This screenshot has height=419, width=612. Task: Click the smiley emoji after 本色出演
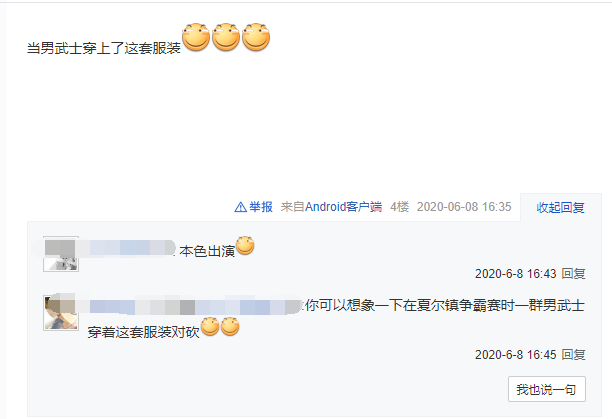(245, 246)
